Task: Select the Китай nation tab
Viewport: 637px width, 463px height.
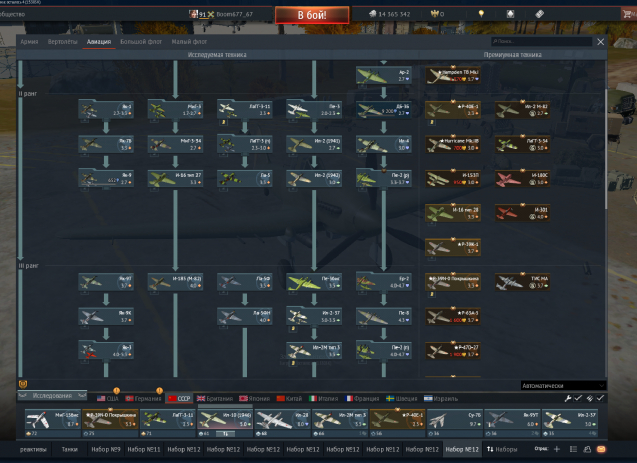Action: coord(289,398)
